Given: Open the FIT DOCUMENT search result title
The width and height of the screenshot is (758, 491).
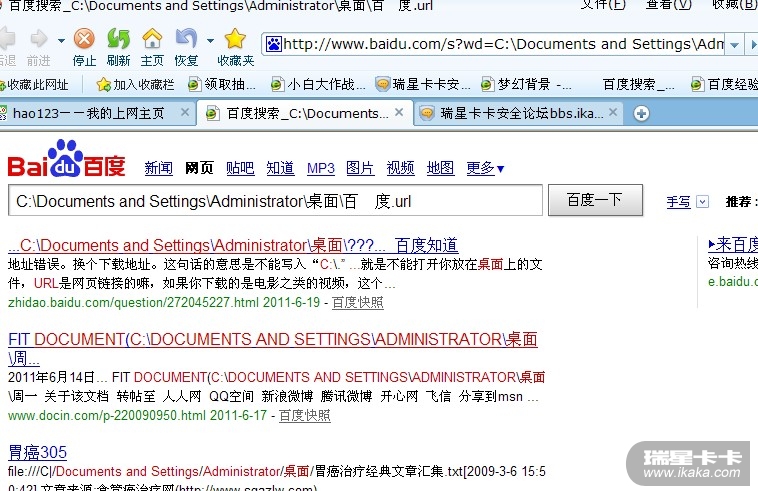Looking at the screenshot, I should pyautogui.click(x=273, y=348).
